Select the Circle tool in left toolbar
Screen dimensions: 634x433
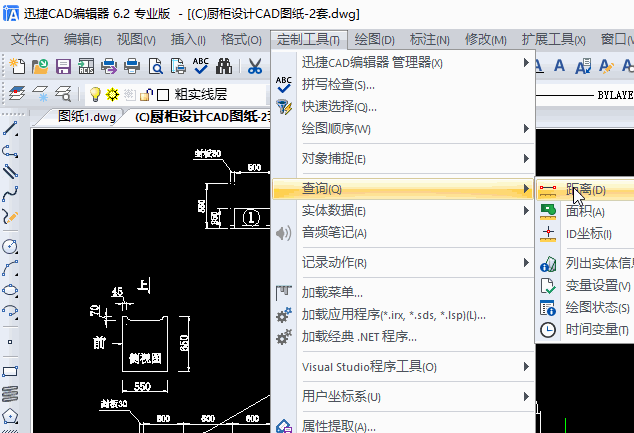pyautogui.click(x=10, y=246)
